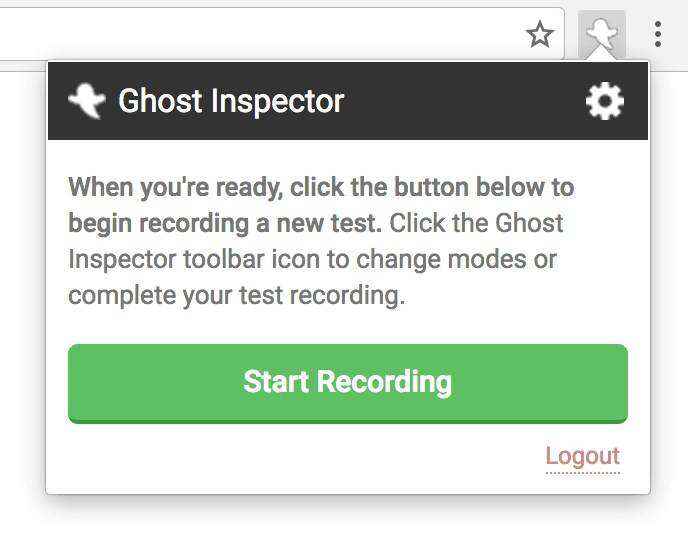Click the "begin recording a new test" bold text
This screenshot has width=688, height=542.
click(x=226, y=223)
